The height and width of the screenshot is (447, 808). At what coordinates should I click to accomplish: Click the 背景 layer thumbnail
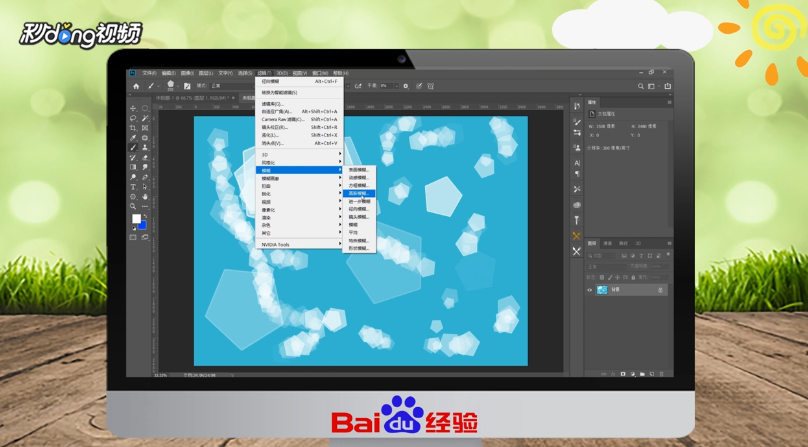[x=602, y=290]
